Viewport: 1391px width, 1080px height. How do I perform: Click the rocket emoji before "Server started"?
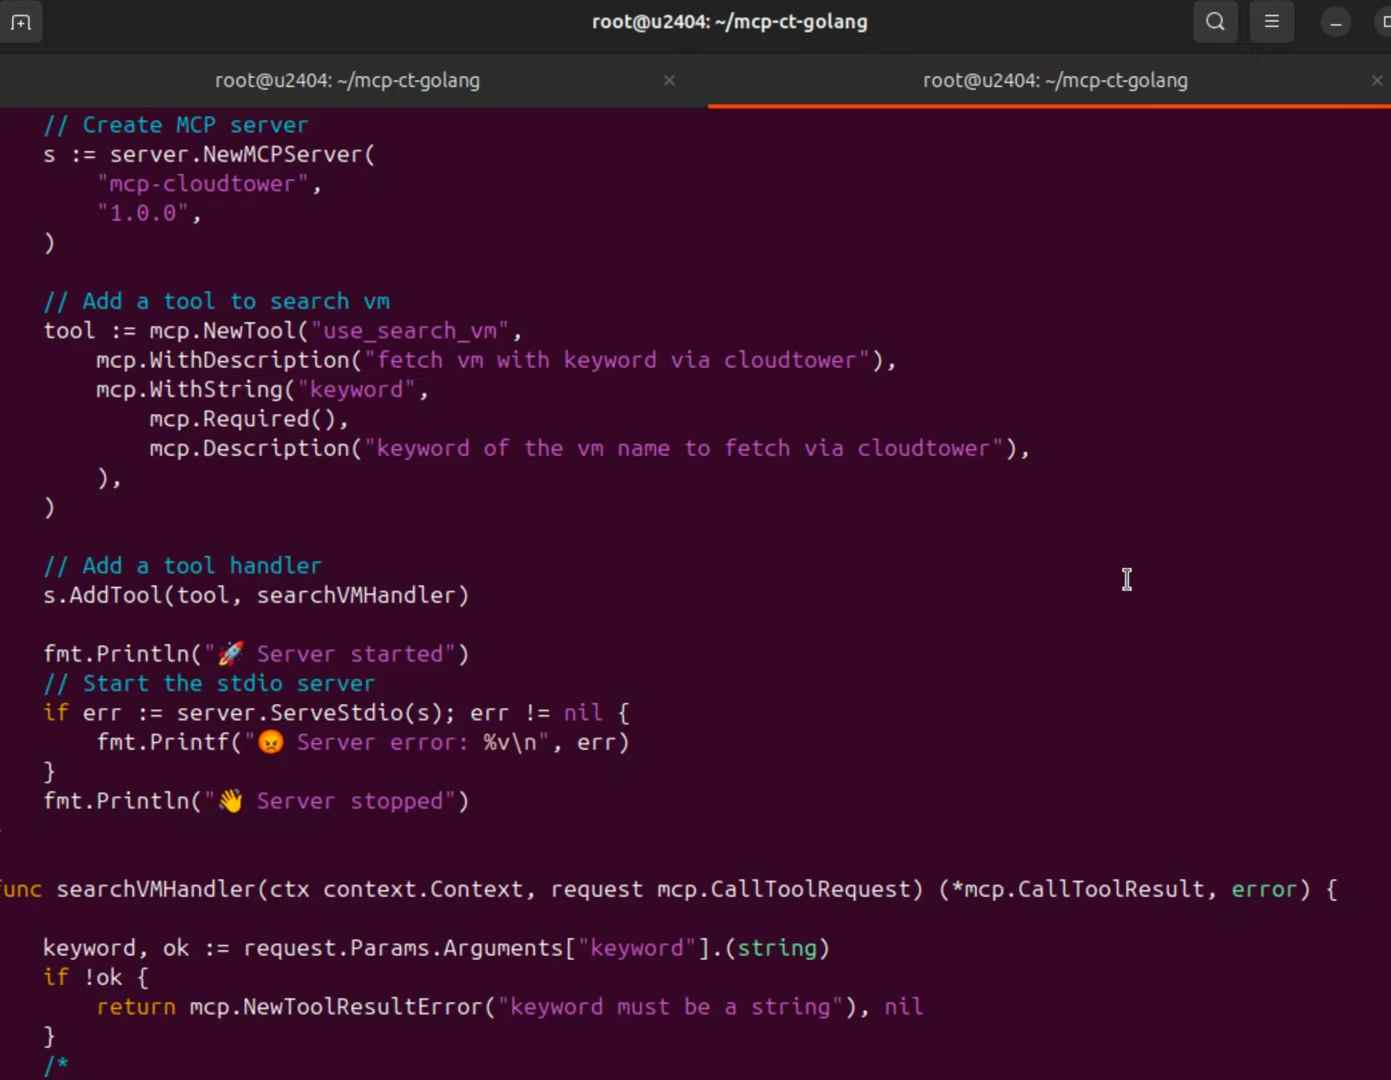[x=231, y=654]
